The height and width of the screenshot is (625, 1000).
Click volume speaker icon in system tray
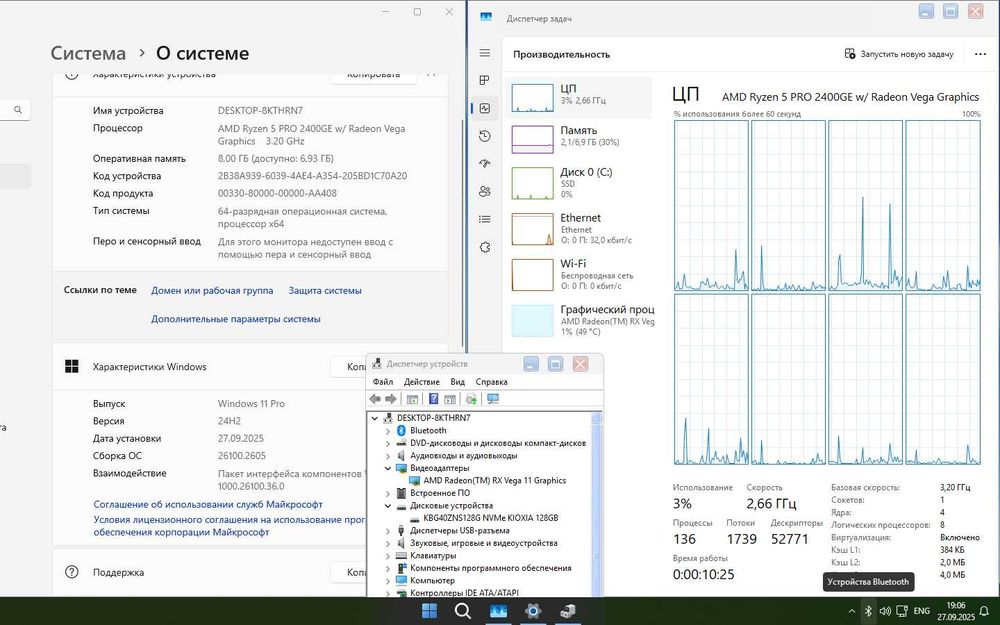click(885, 611)
